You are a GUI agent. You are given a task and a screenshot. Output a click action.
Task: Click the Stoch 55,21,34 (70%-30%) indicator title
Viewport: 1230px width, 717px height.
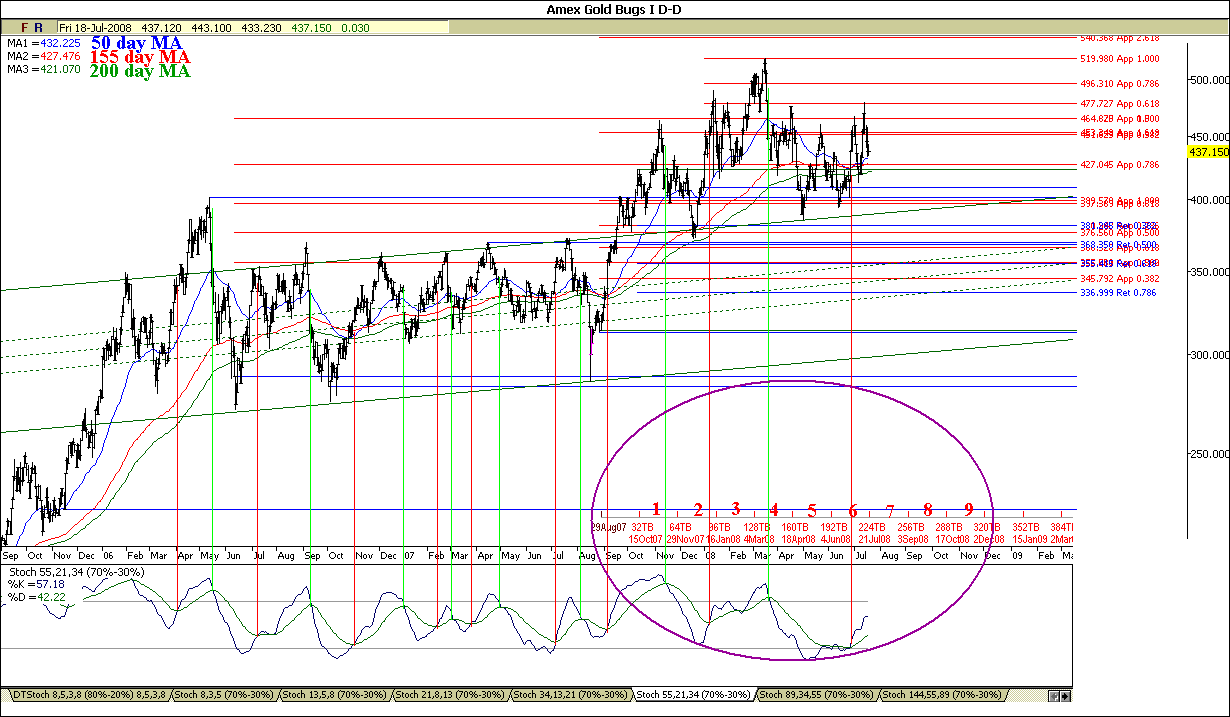pos(76,572)
